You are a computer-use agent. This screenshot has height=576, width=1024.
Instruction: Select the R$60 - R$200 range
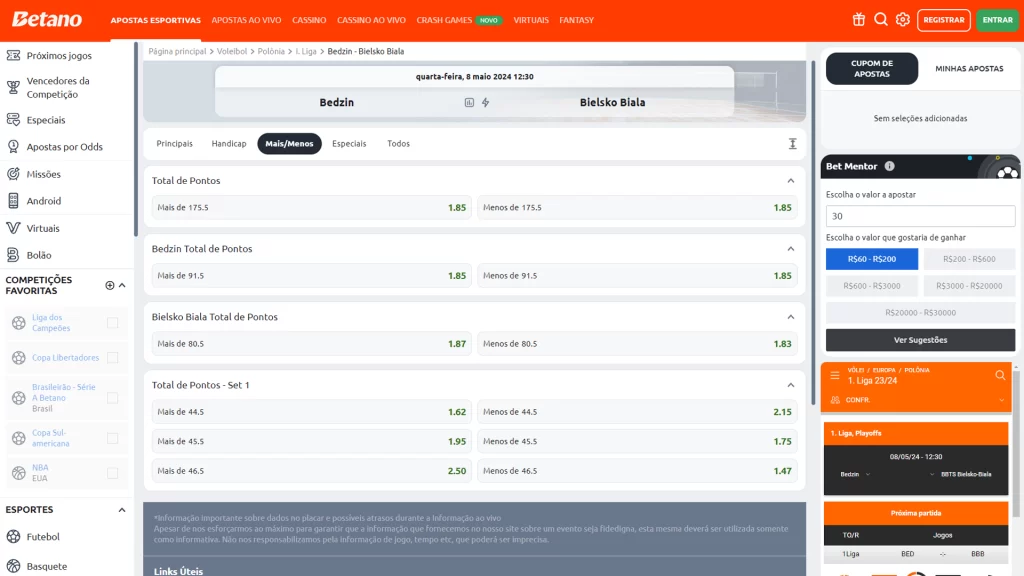click(x=871, y=259)
